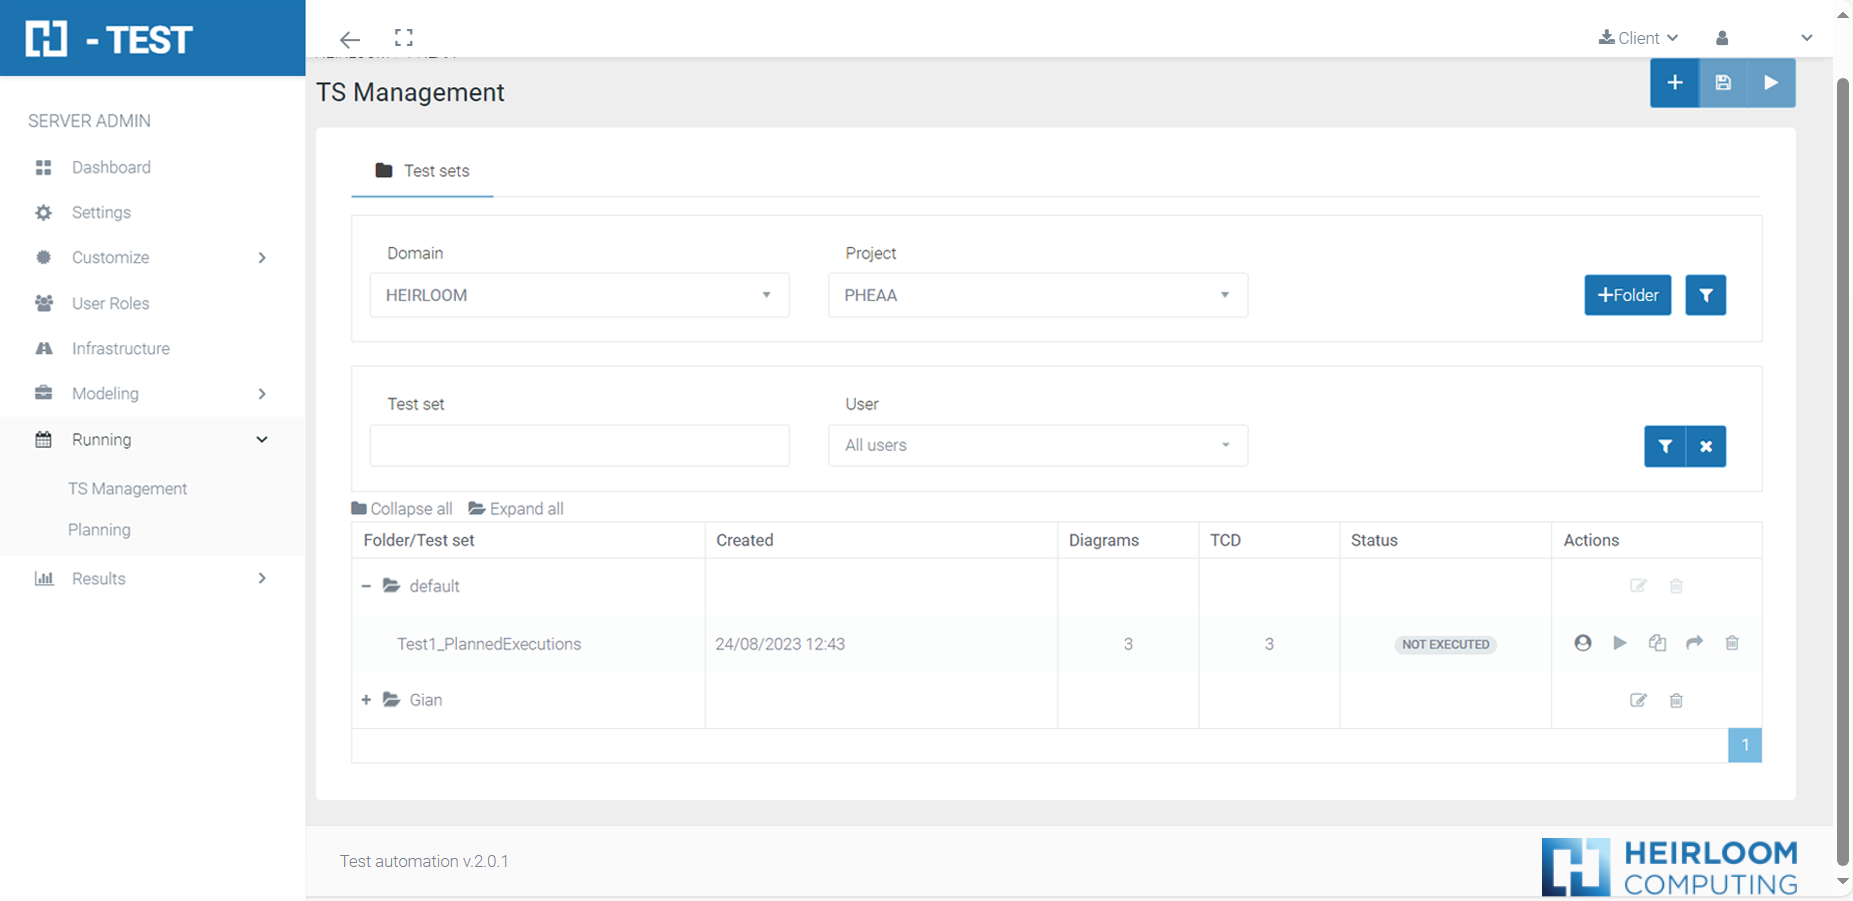Expand the Gian folder with plus sign
The image size is (1853, 901).
pyautogui.click(x=366, y=700)
